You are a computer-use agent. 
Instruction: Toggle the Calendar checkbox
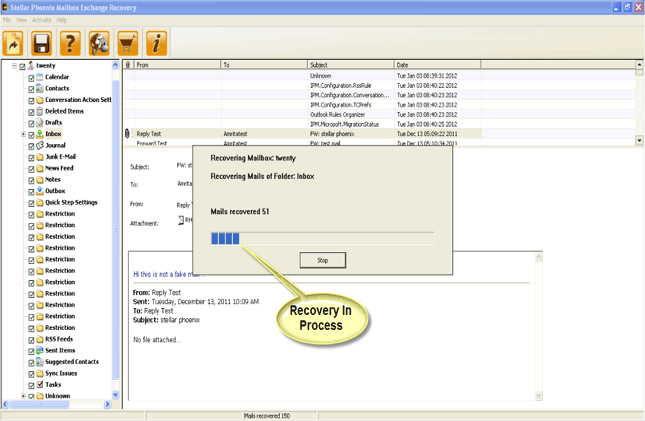click(31, 77)
